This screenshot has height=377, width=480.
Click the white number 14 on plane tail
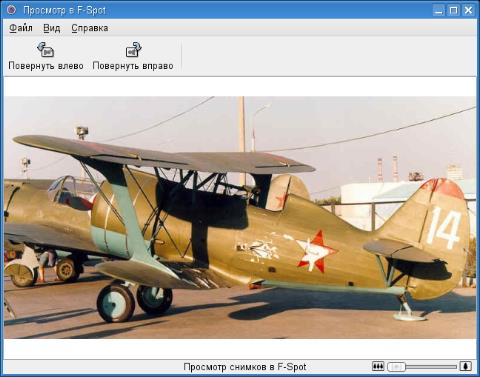[x=444, y=227]
